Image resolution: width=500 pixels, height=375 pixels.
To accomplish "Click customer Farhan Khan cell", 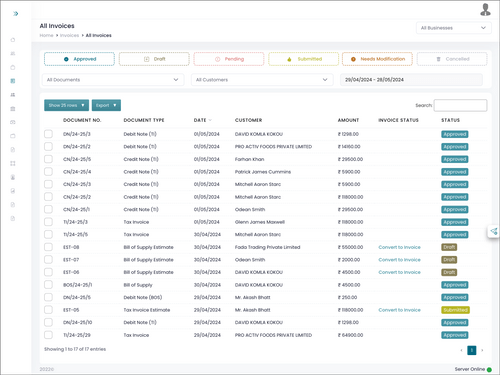I will (249, 159).
